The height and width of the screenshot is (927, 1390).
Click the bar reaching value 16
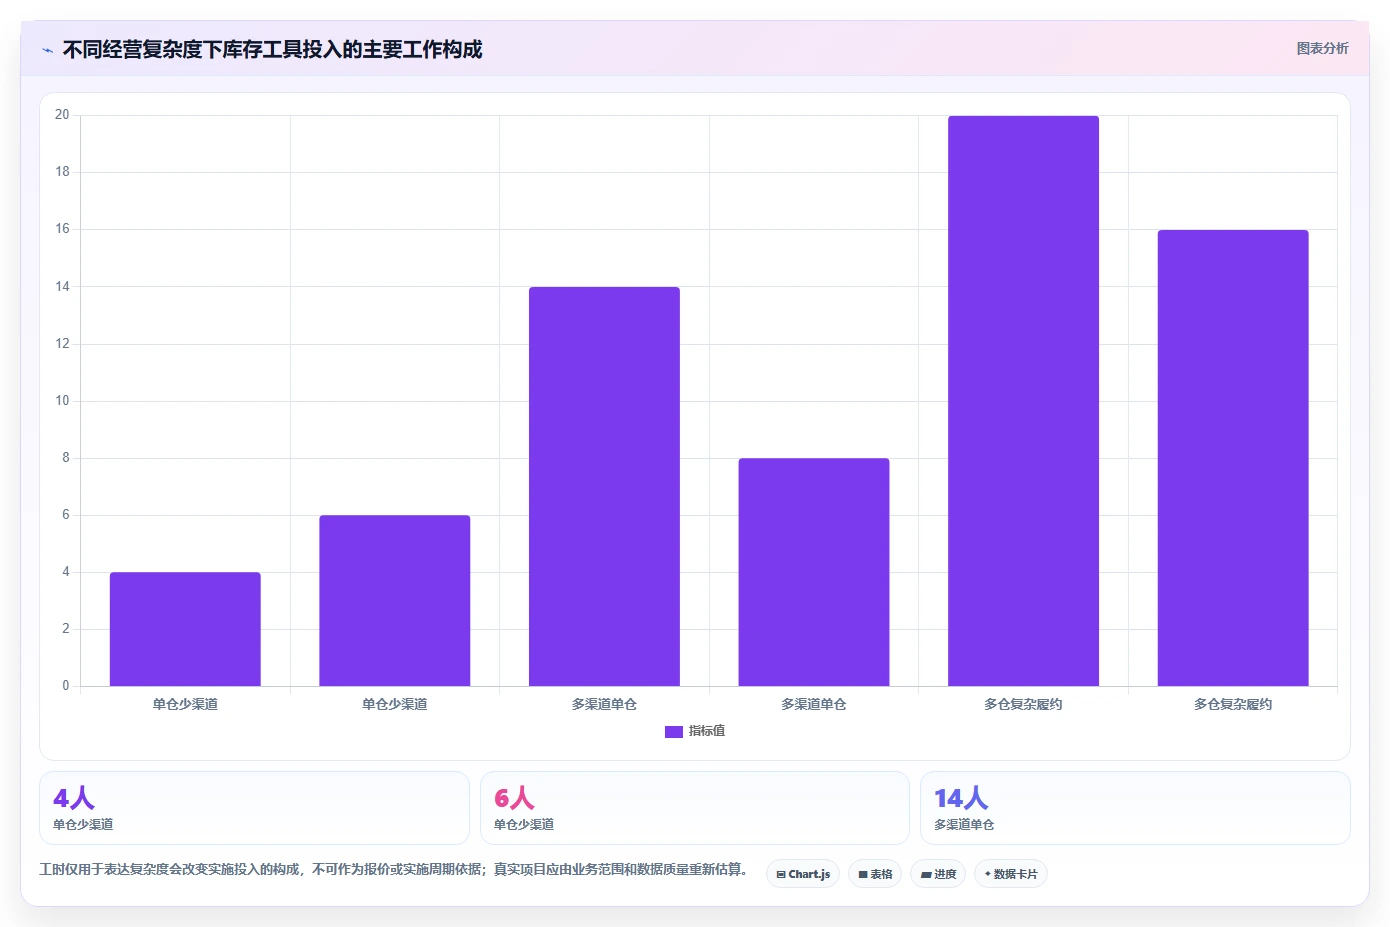[1233, 458]
